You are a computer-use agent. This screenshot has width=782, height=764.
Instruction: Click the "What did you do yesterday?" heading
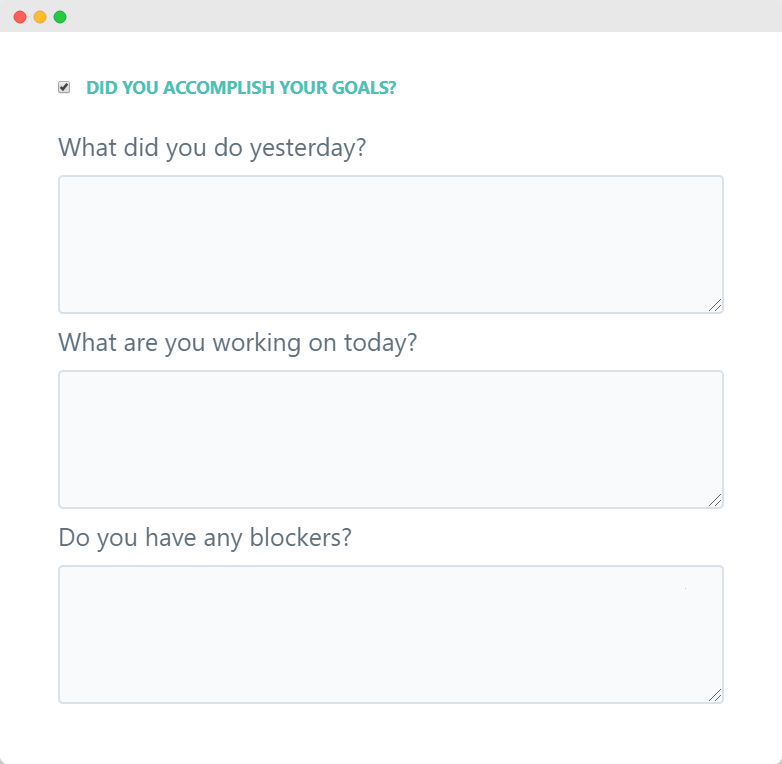pos(212,148)
